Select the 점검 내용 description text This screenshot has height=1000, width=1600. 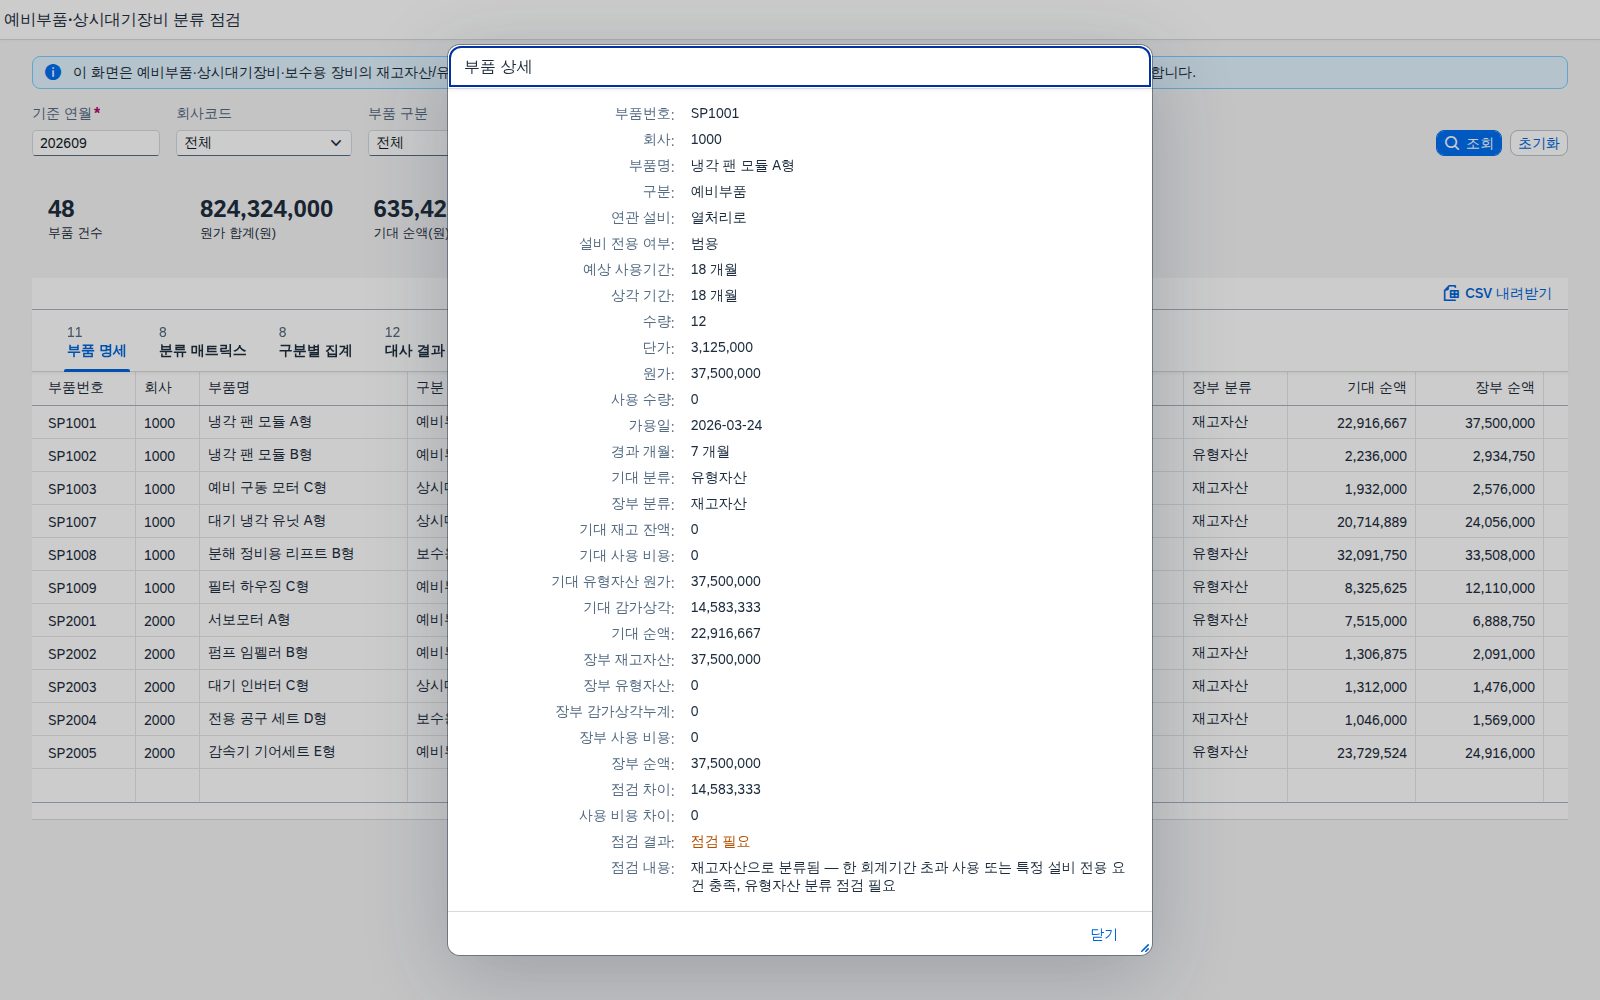coord(908,877)
